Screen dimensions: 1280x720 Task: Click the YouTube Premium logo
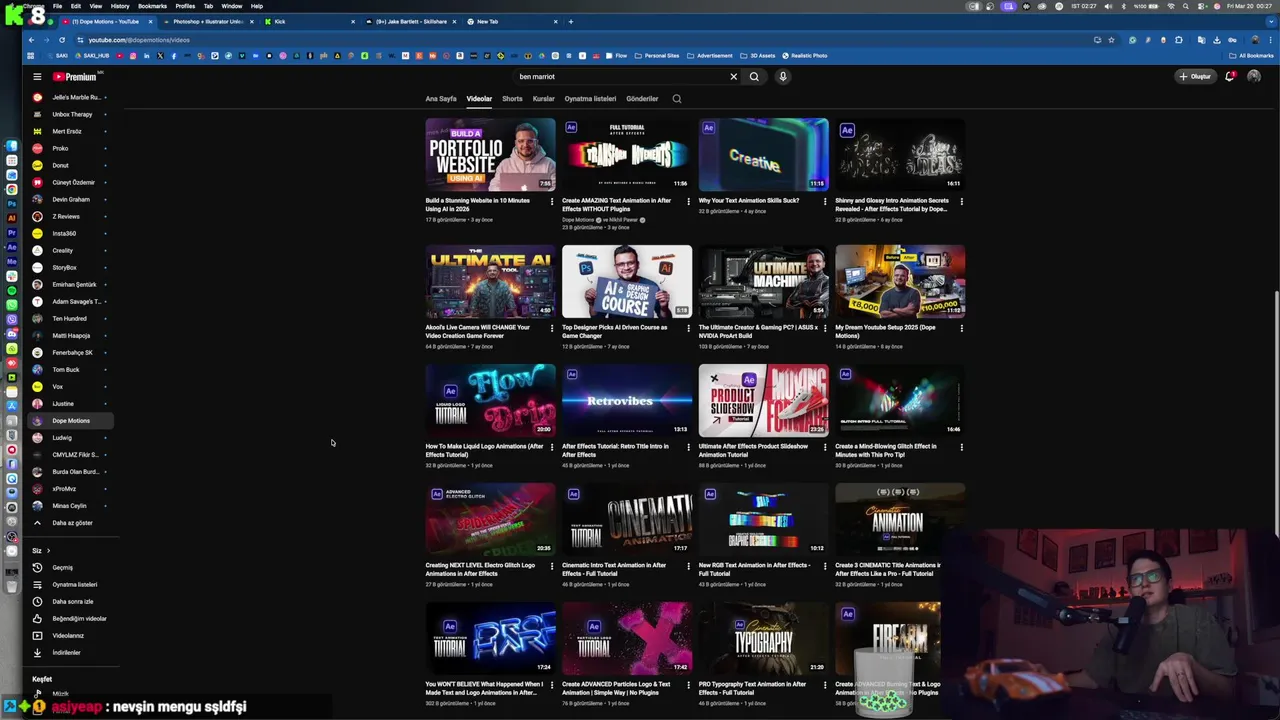[x=76, y=77]
